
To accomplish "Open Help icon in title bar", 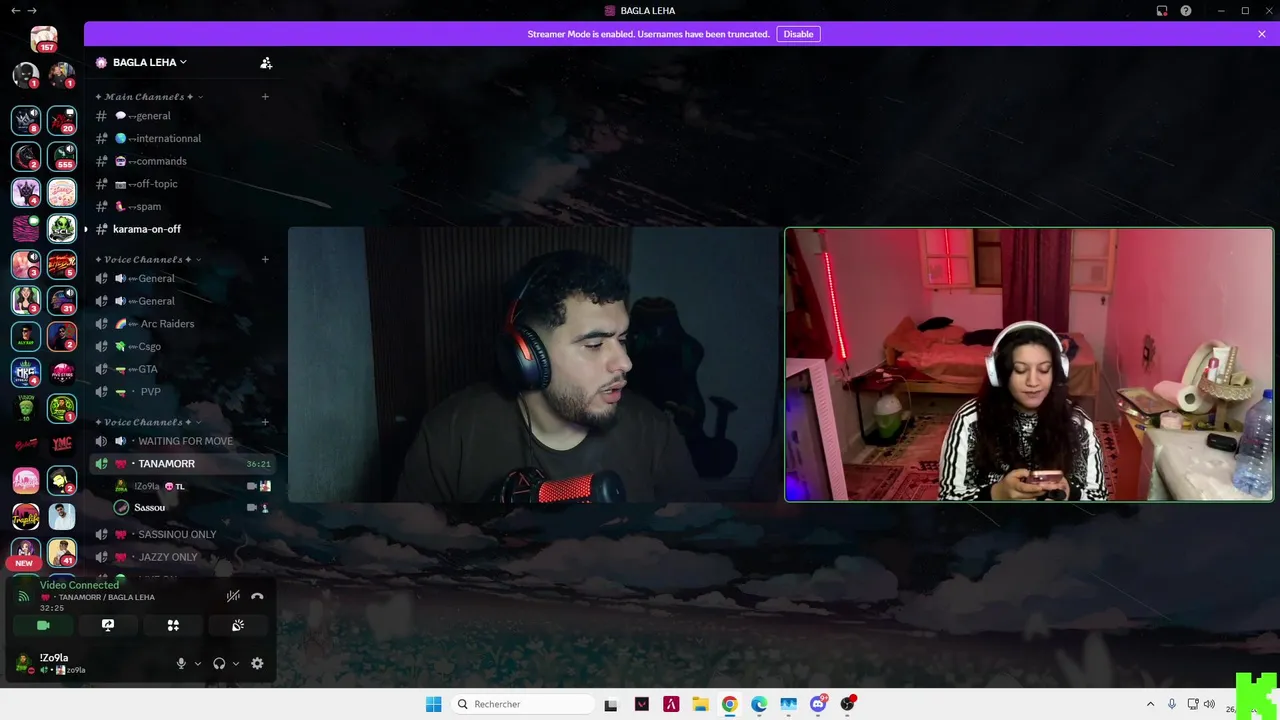I will pos(1186,11).
